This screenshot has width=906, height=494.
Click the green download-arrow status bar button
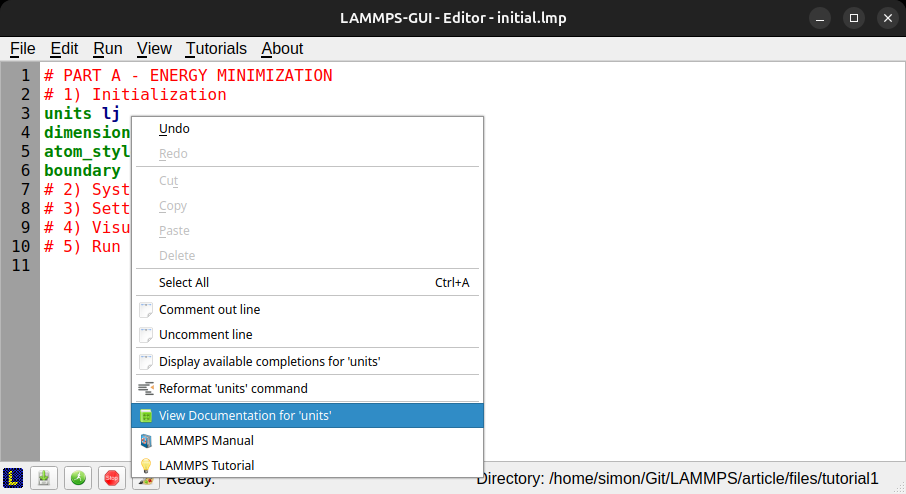point(45,478)
